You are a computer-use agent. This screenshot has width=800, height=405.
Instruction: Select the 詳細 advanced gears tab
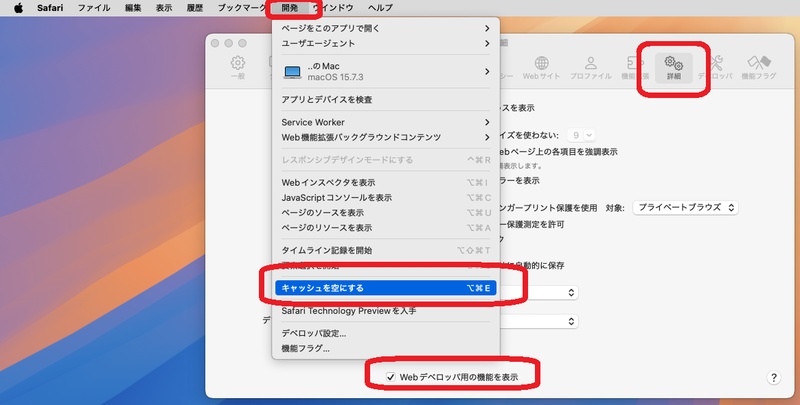coord(673,68)
